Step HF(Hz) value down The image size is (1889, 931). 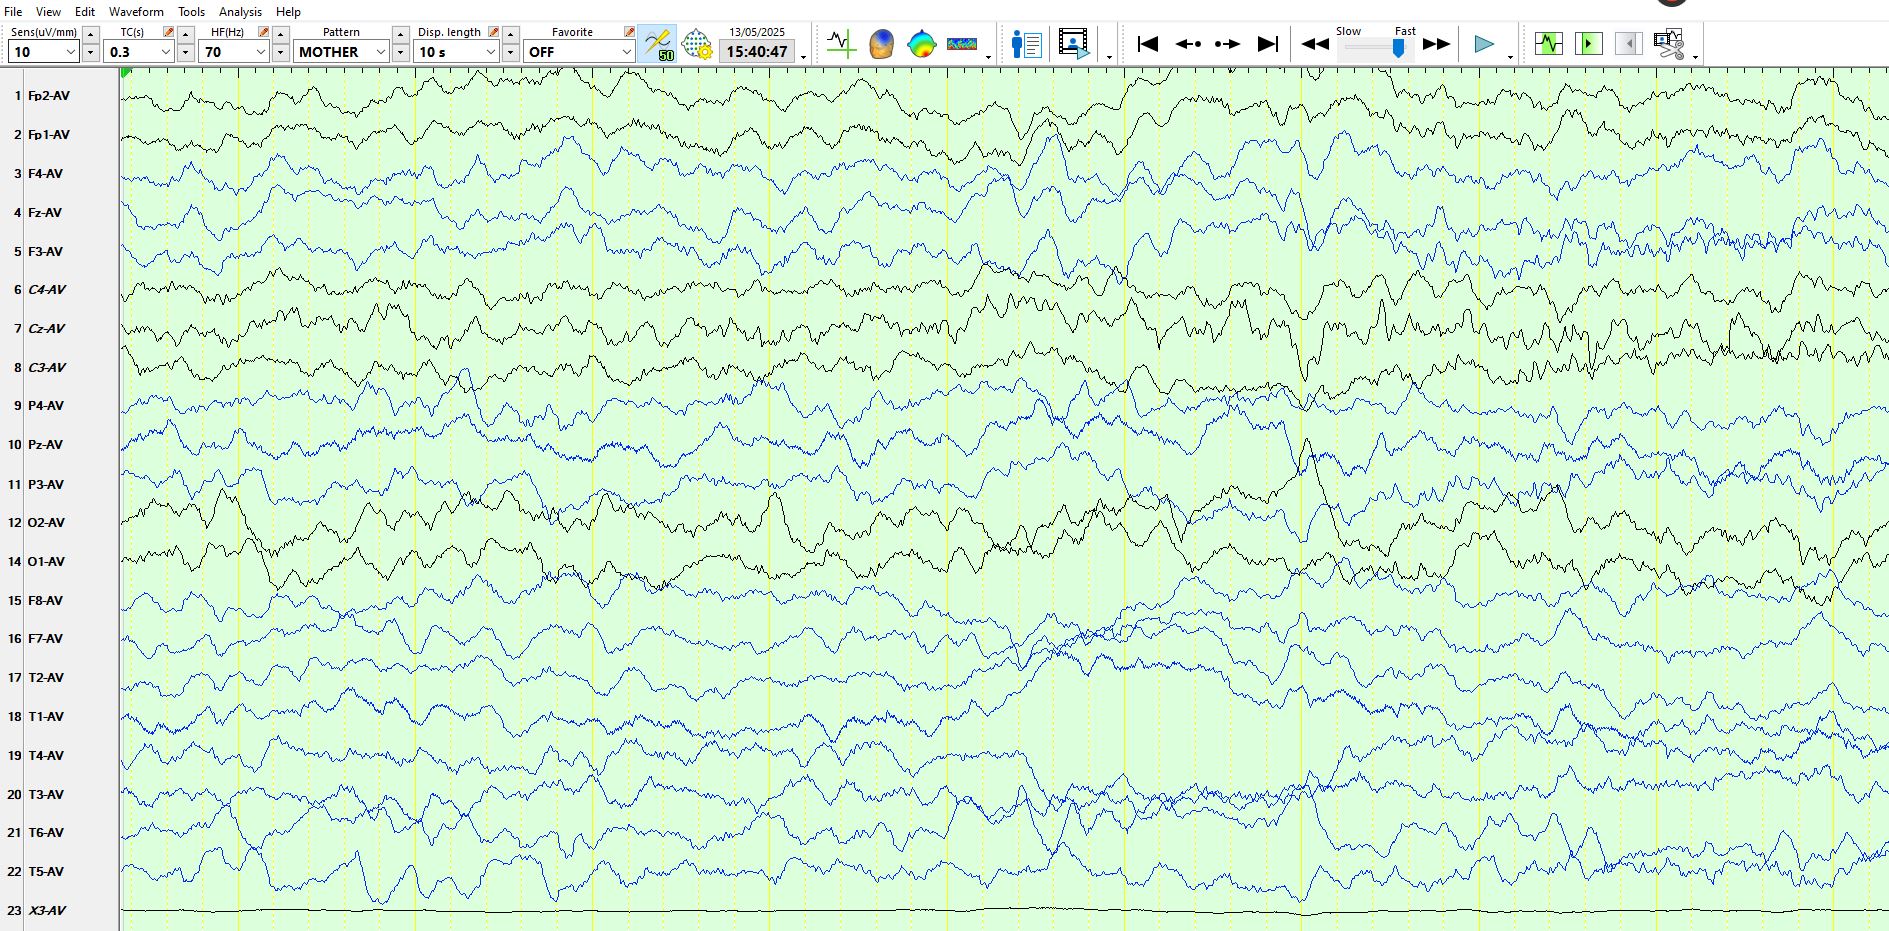pyautogui.click(x=280, y=52)
